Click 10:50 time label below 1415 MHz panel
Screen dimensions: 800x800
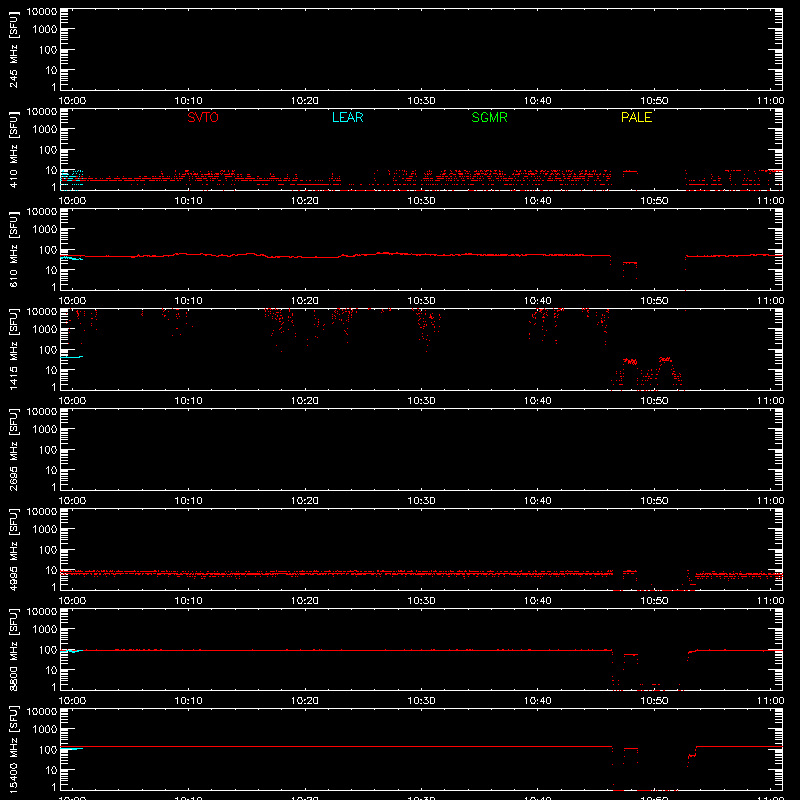point(654,401)
